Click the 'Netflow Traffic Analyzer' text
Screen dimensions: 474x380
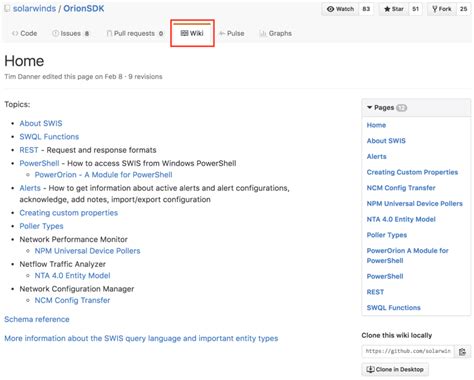click(62, 264)
